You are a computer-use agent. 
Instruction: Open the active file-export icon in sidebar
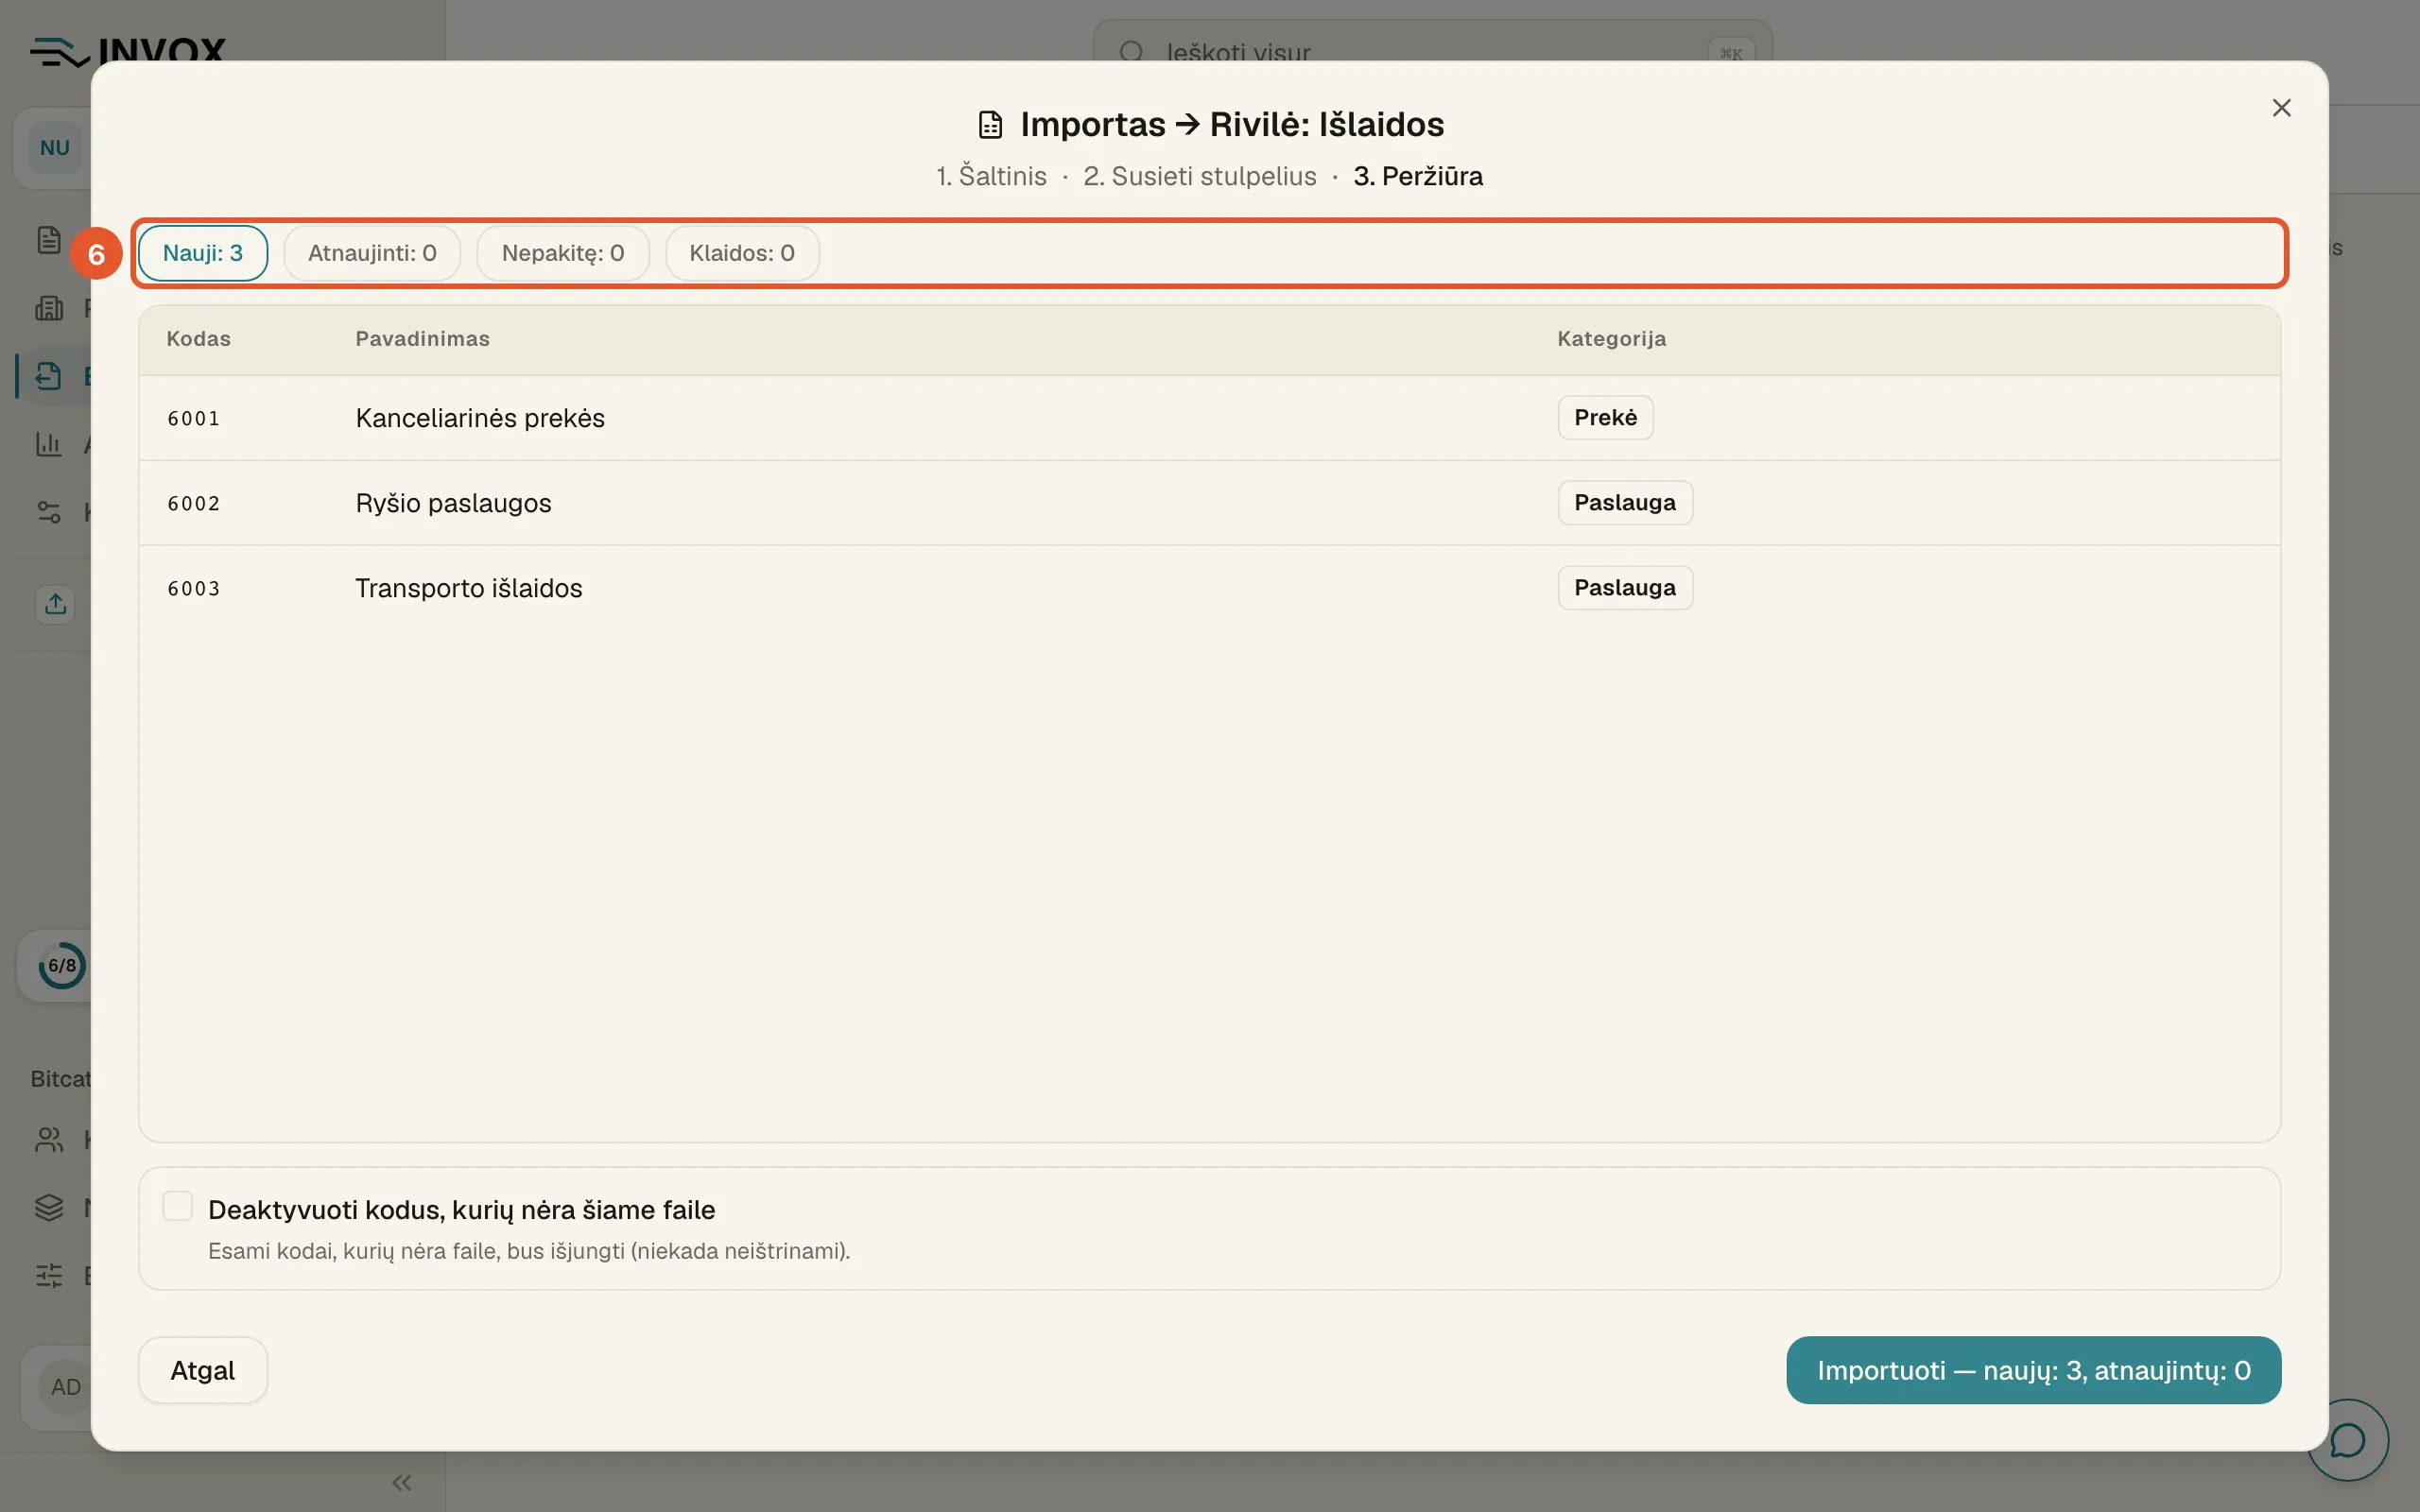pyautogui.click(x=48, y=376)
